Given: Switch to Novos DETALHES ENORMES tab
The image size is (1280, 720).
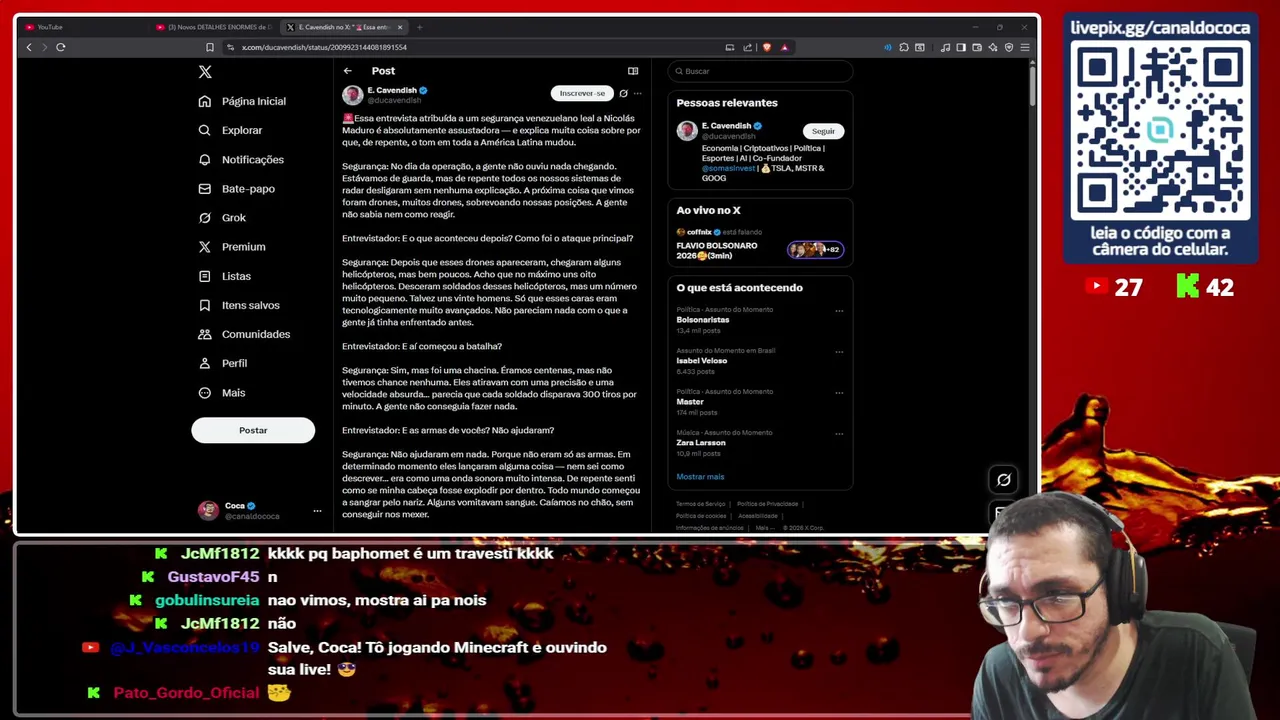Looking at the screenshot, I should [213, 27].
